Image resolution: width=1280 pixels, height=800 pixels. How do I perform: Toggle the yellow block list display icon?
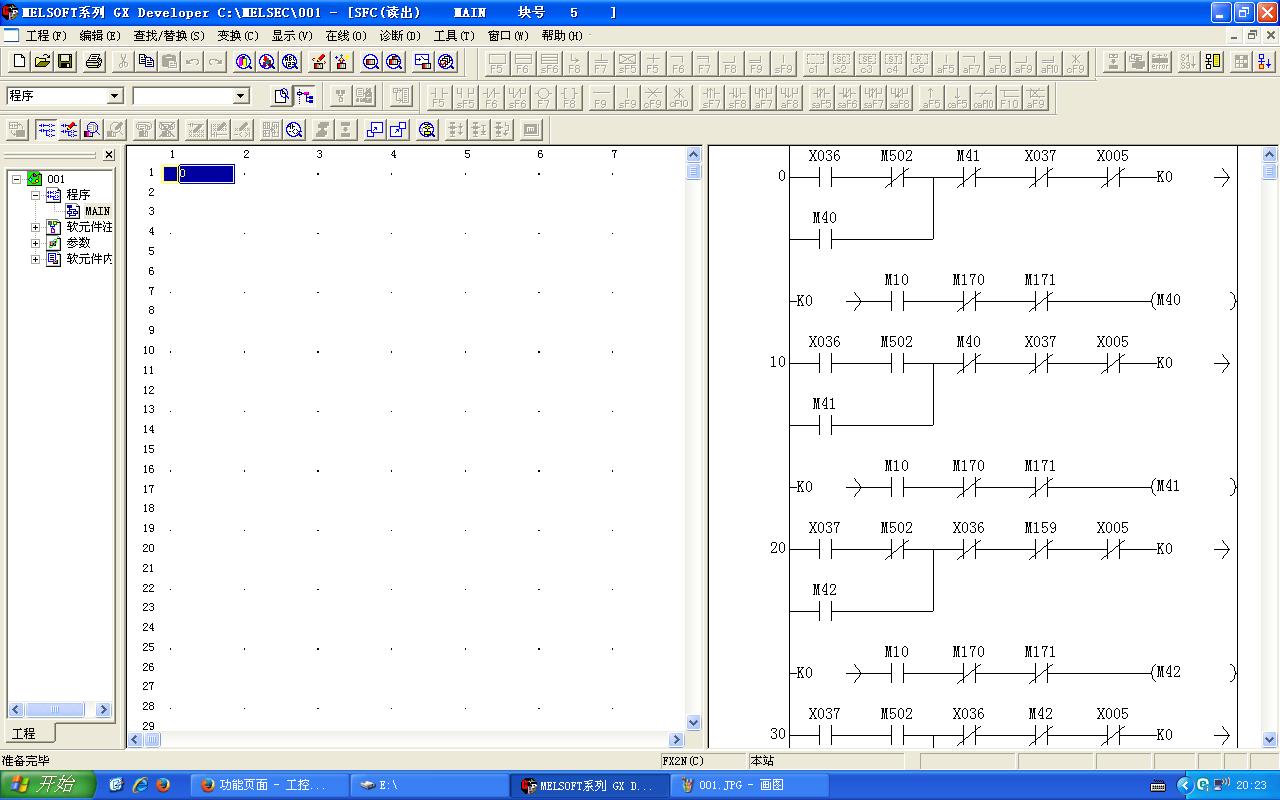click(x=1213, y=62)
